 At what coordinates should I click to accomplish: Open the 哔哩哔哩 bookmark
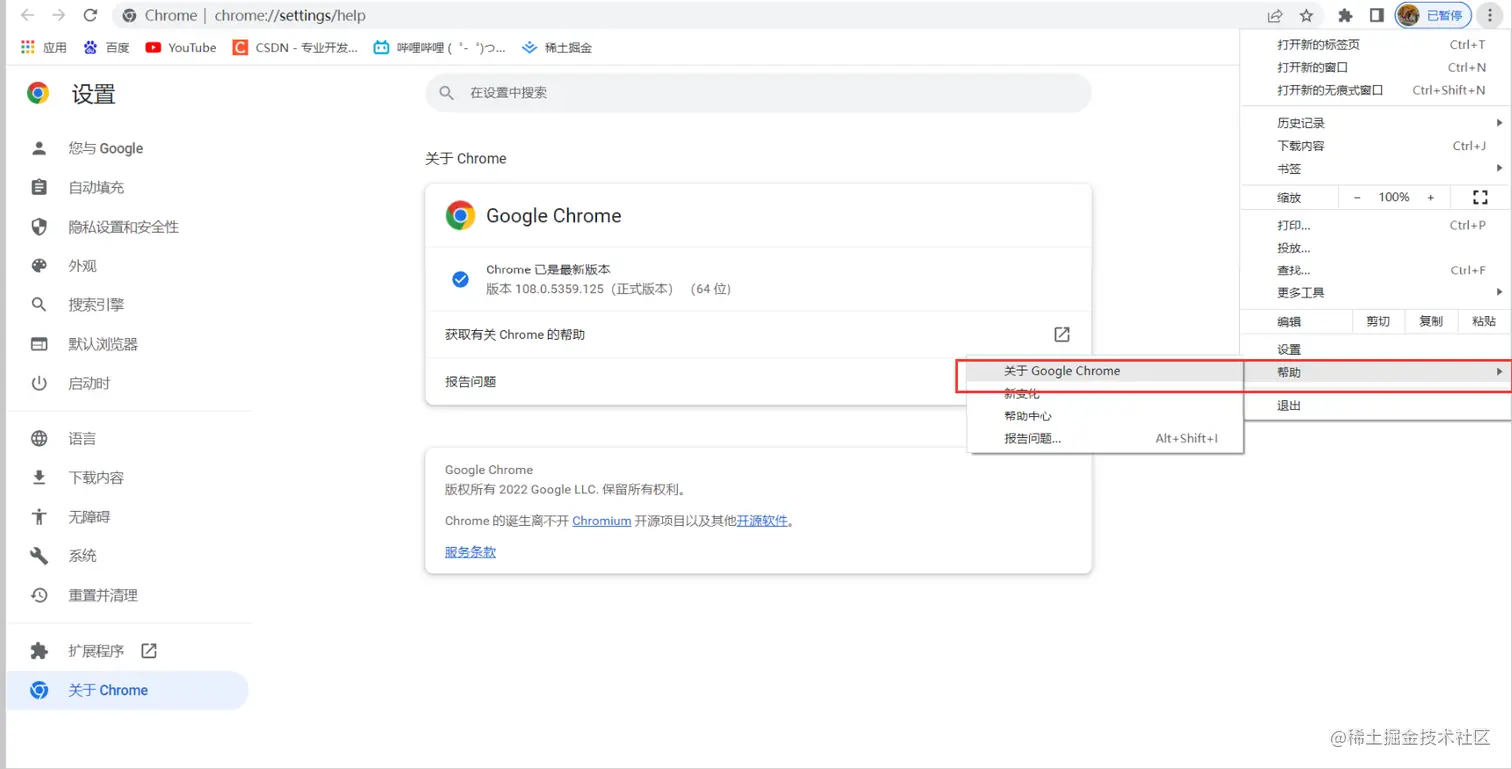click(x=439, y=47)
